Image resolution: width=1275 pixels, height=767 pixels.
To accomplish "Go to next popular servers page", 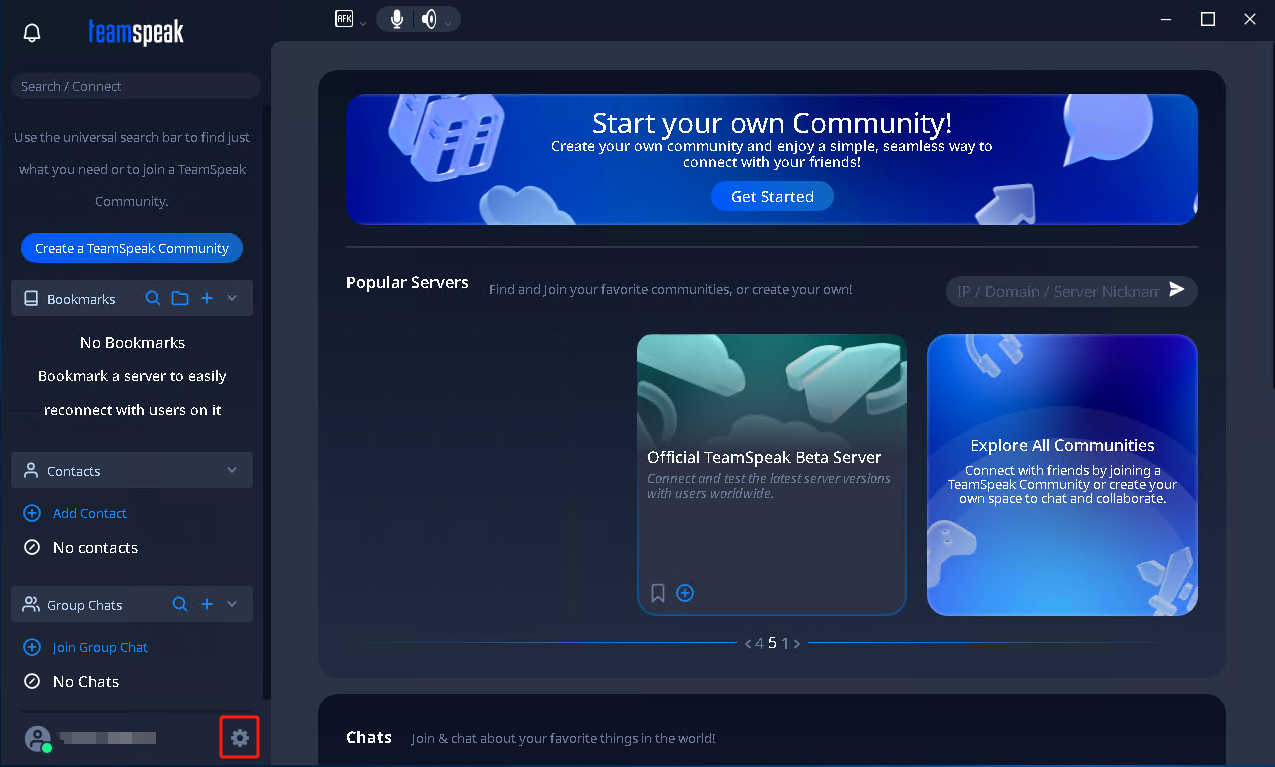I will (797, 643).
